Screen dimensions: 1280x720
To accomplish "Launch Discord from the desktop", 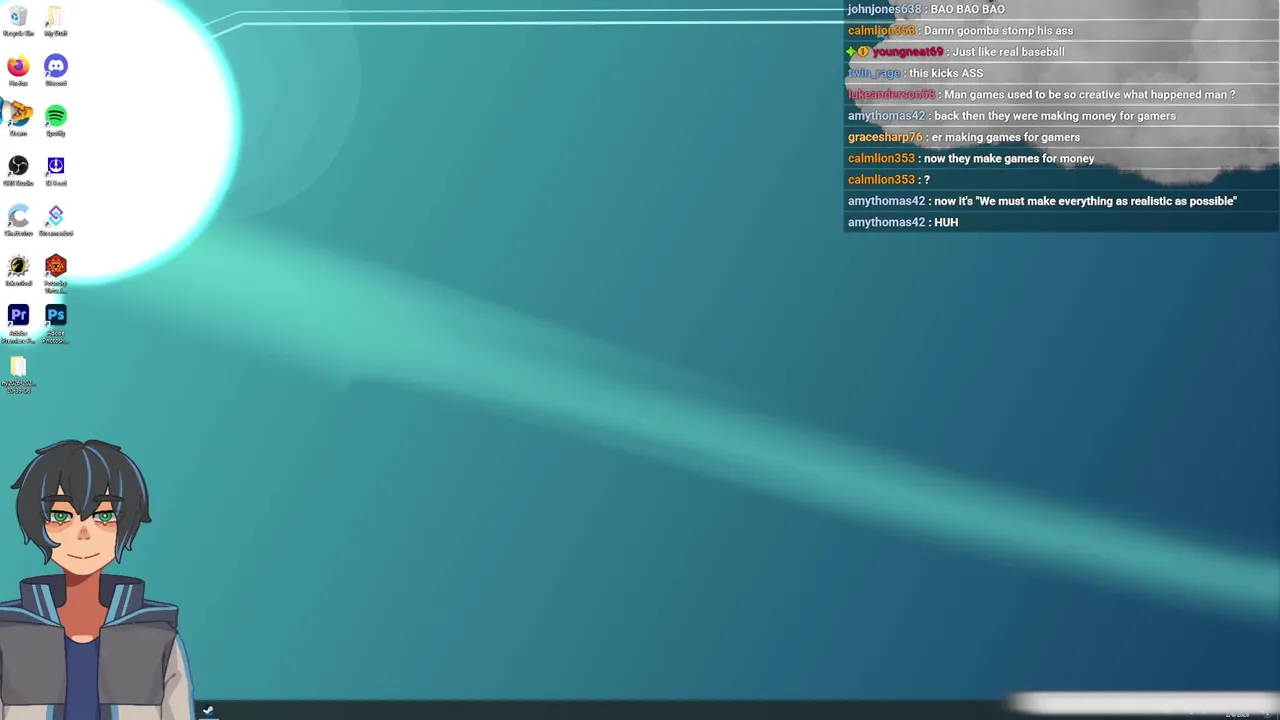I will tap(56, 70).
